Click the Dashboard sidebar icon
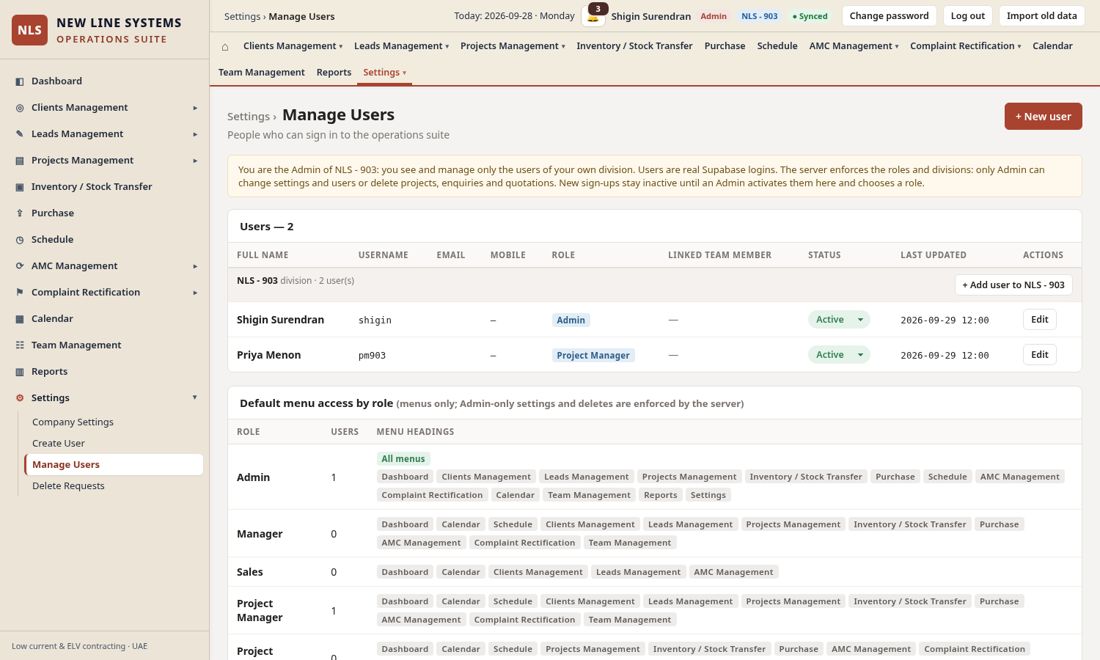Image resolution: width=1100 pixels, height=660 pixels. coord(20,81)
